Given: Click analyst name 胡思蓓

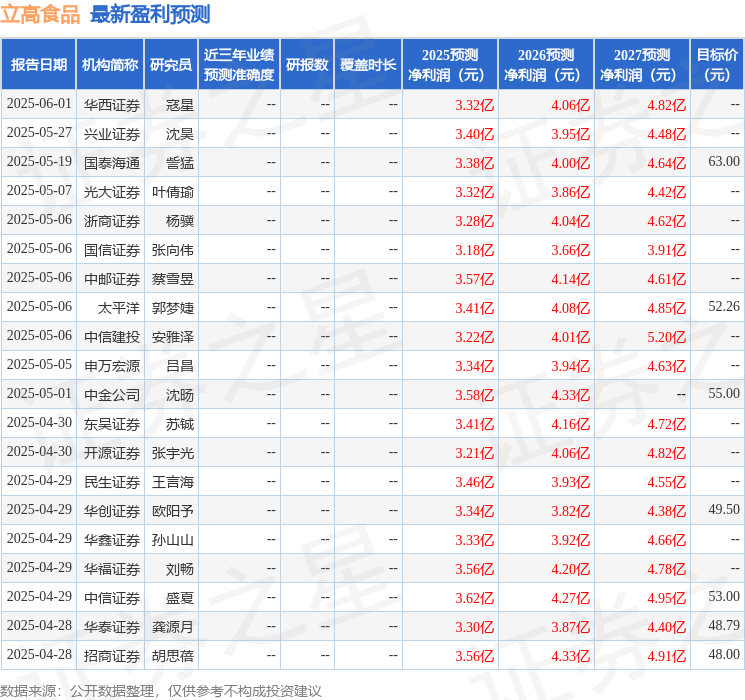Looking at the screenshot, I should 173,656.
